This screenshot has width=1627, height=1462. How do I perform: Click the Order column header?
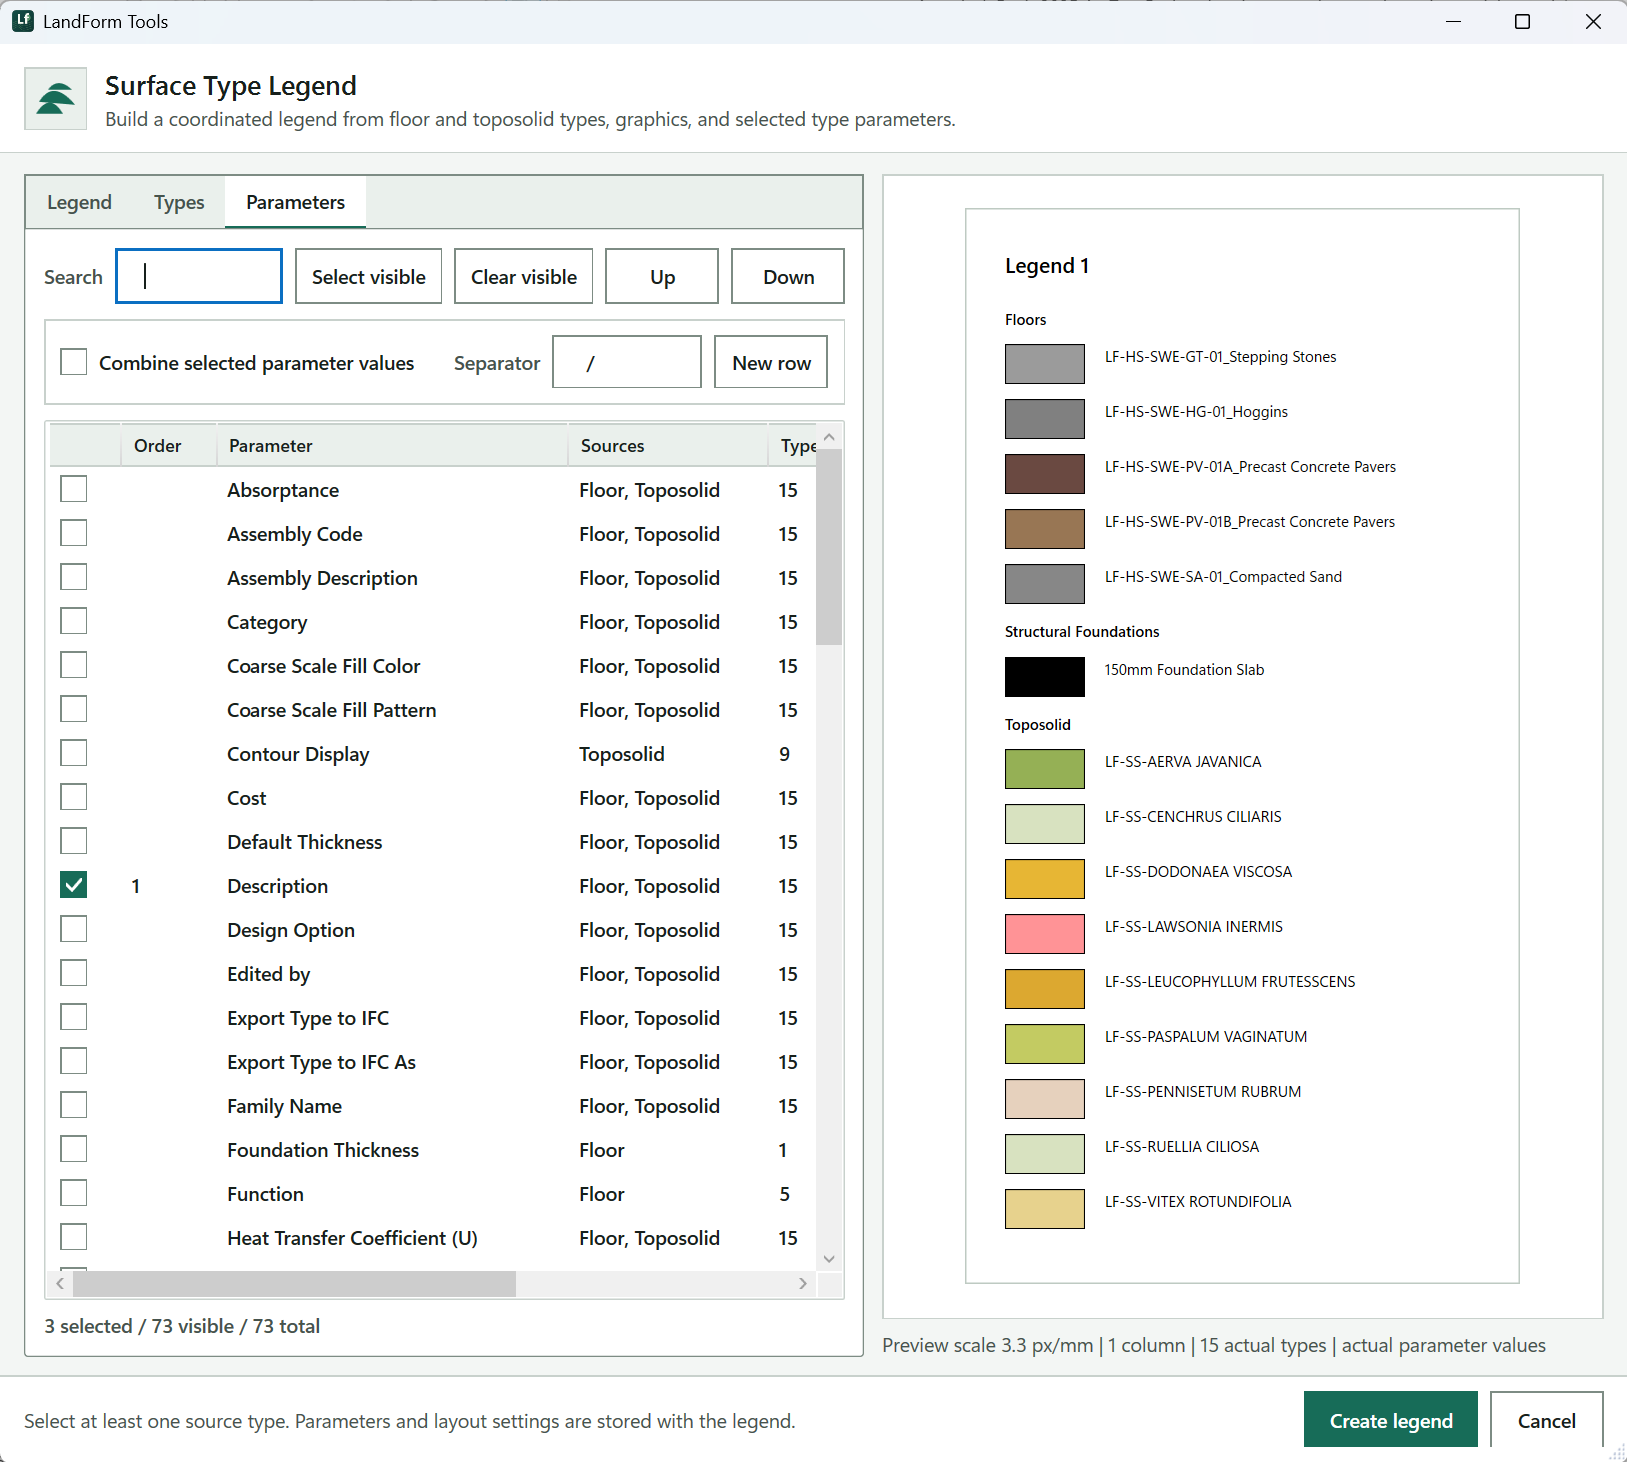[168, 445]
